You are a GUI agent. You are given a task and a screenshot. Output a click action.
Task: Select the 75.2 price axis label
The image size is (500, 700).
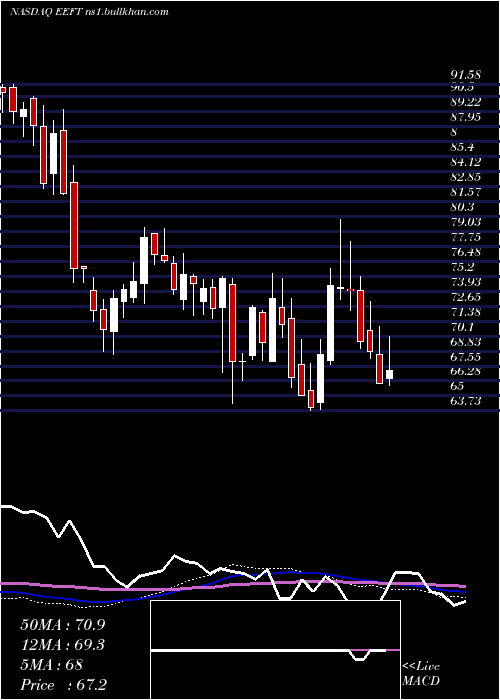click(x=462, y=267)
